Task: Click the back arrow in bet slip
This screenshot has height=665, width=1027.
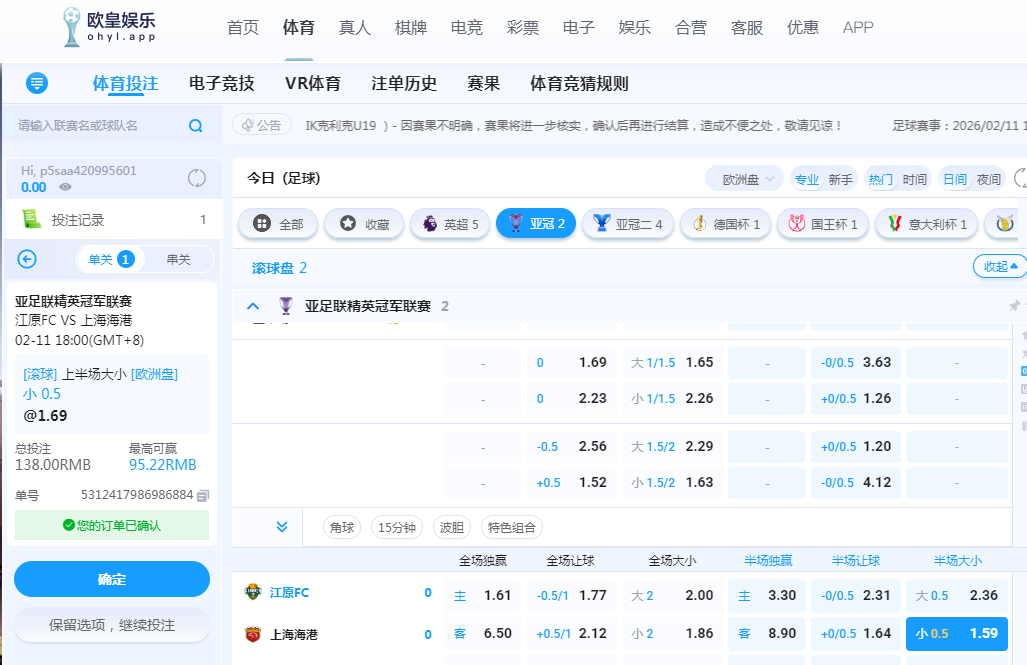Action: (28, 259)
